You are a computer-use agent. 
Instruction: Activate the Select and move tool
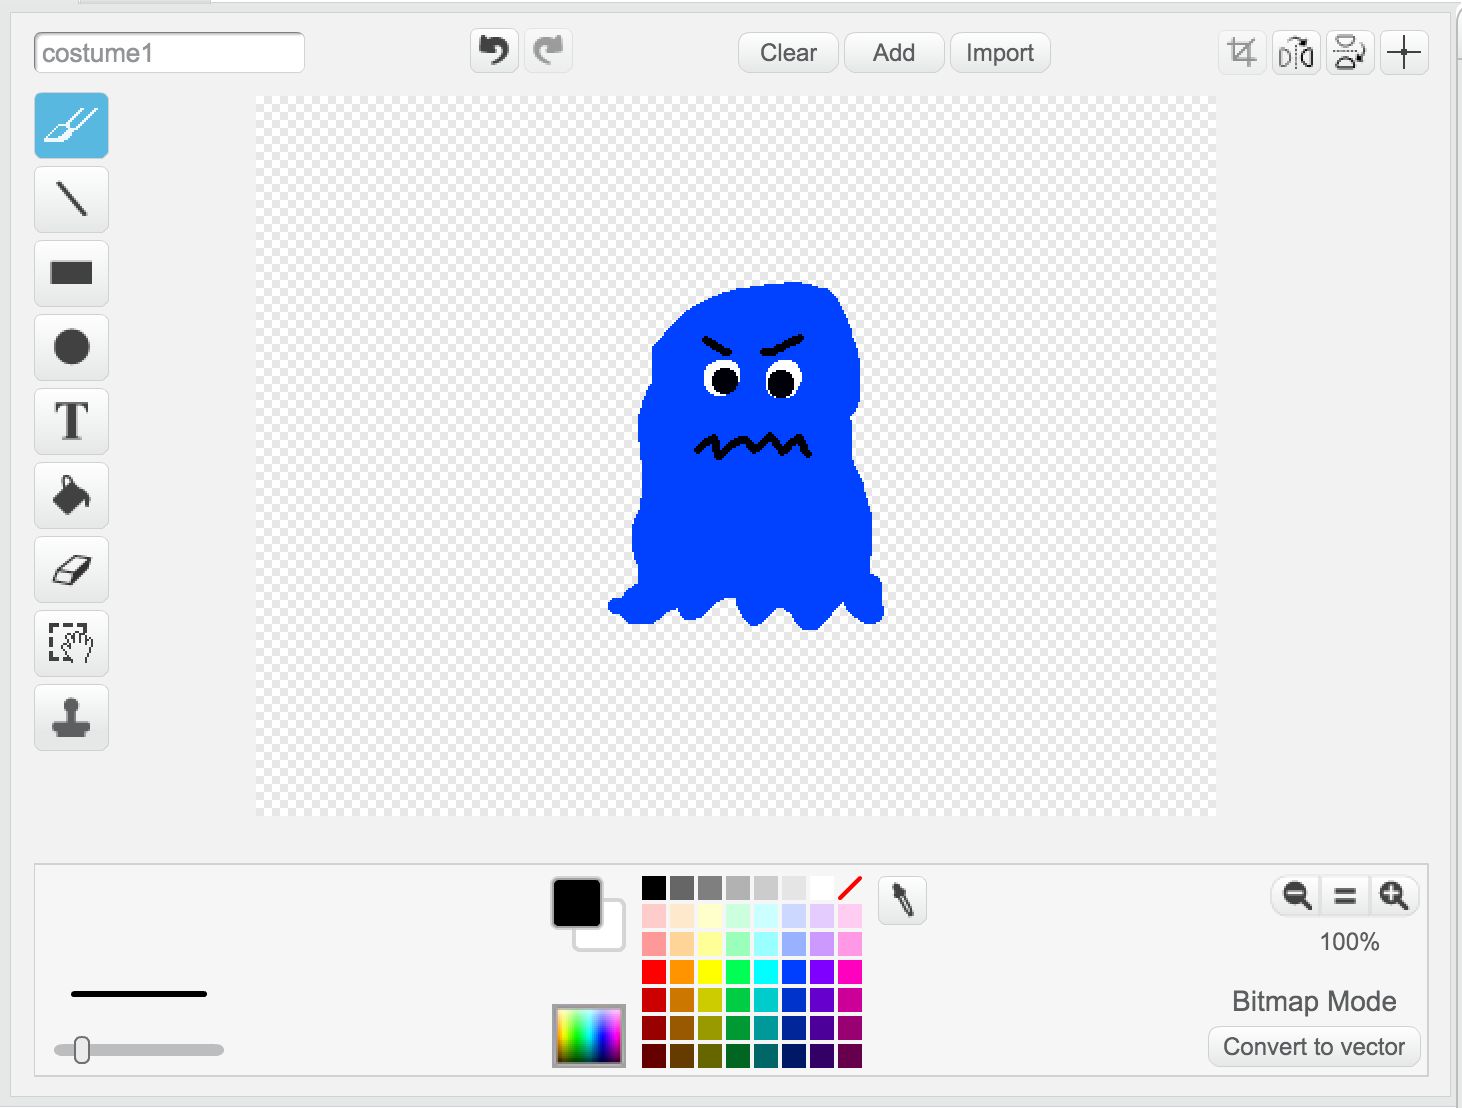[x=71, y=643]
